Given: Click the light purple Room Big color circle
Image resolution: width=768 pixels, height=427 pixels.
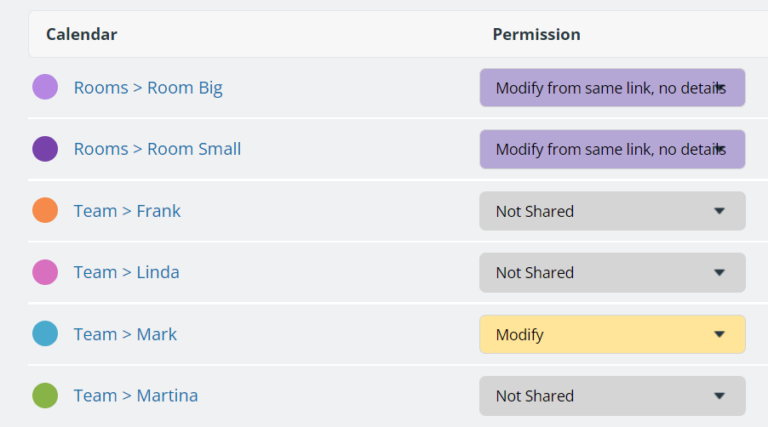Looking at the screenshot, I should coord(45,87).
